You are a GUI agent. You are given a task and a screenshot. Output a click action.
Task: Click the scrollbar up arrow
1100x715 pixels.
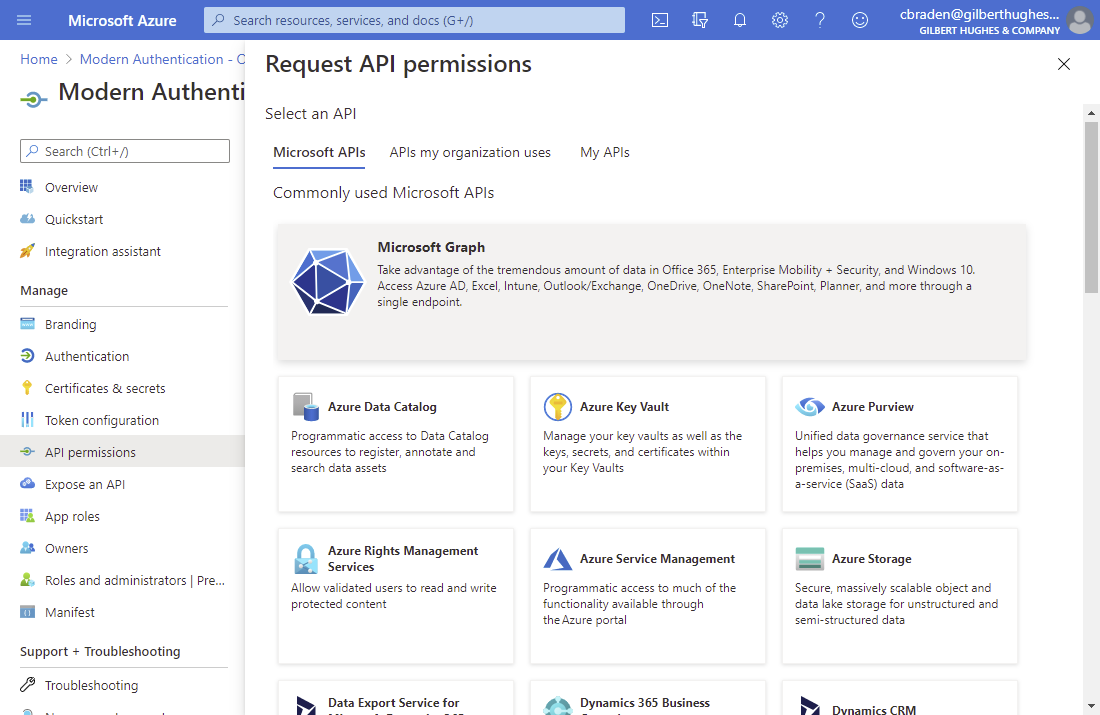point(1091,112)
